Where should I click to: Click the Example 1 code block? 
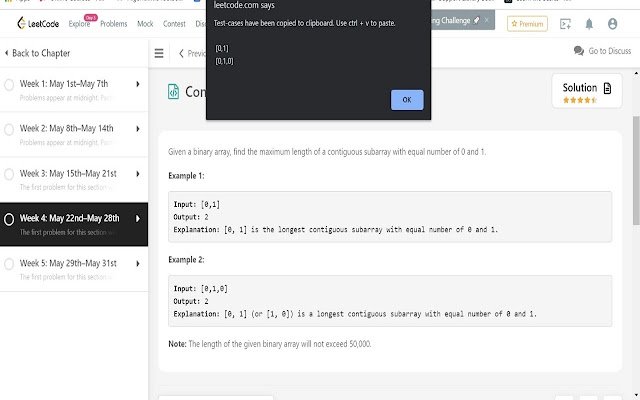pyautogui.click(x=390, y=217)
